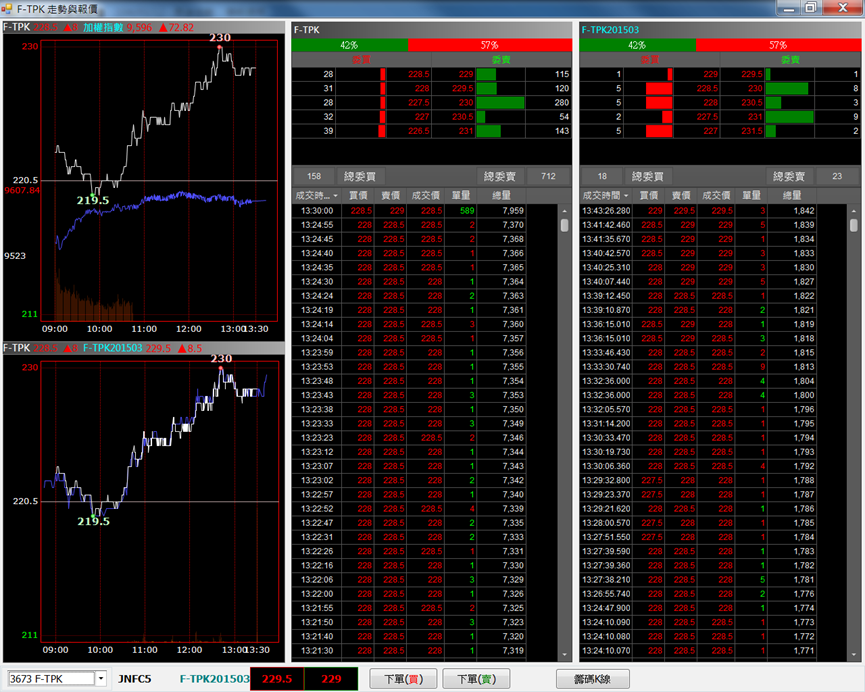
Task: Click the red 57% bar in F-TPK201503 panel
Action: click(777, 45)
